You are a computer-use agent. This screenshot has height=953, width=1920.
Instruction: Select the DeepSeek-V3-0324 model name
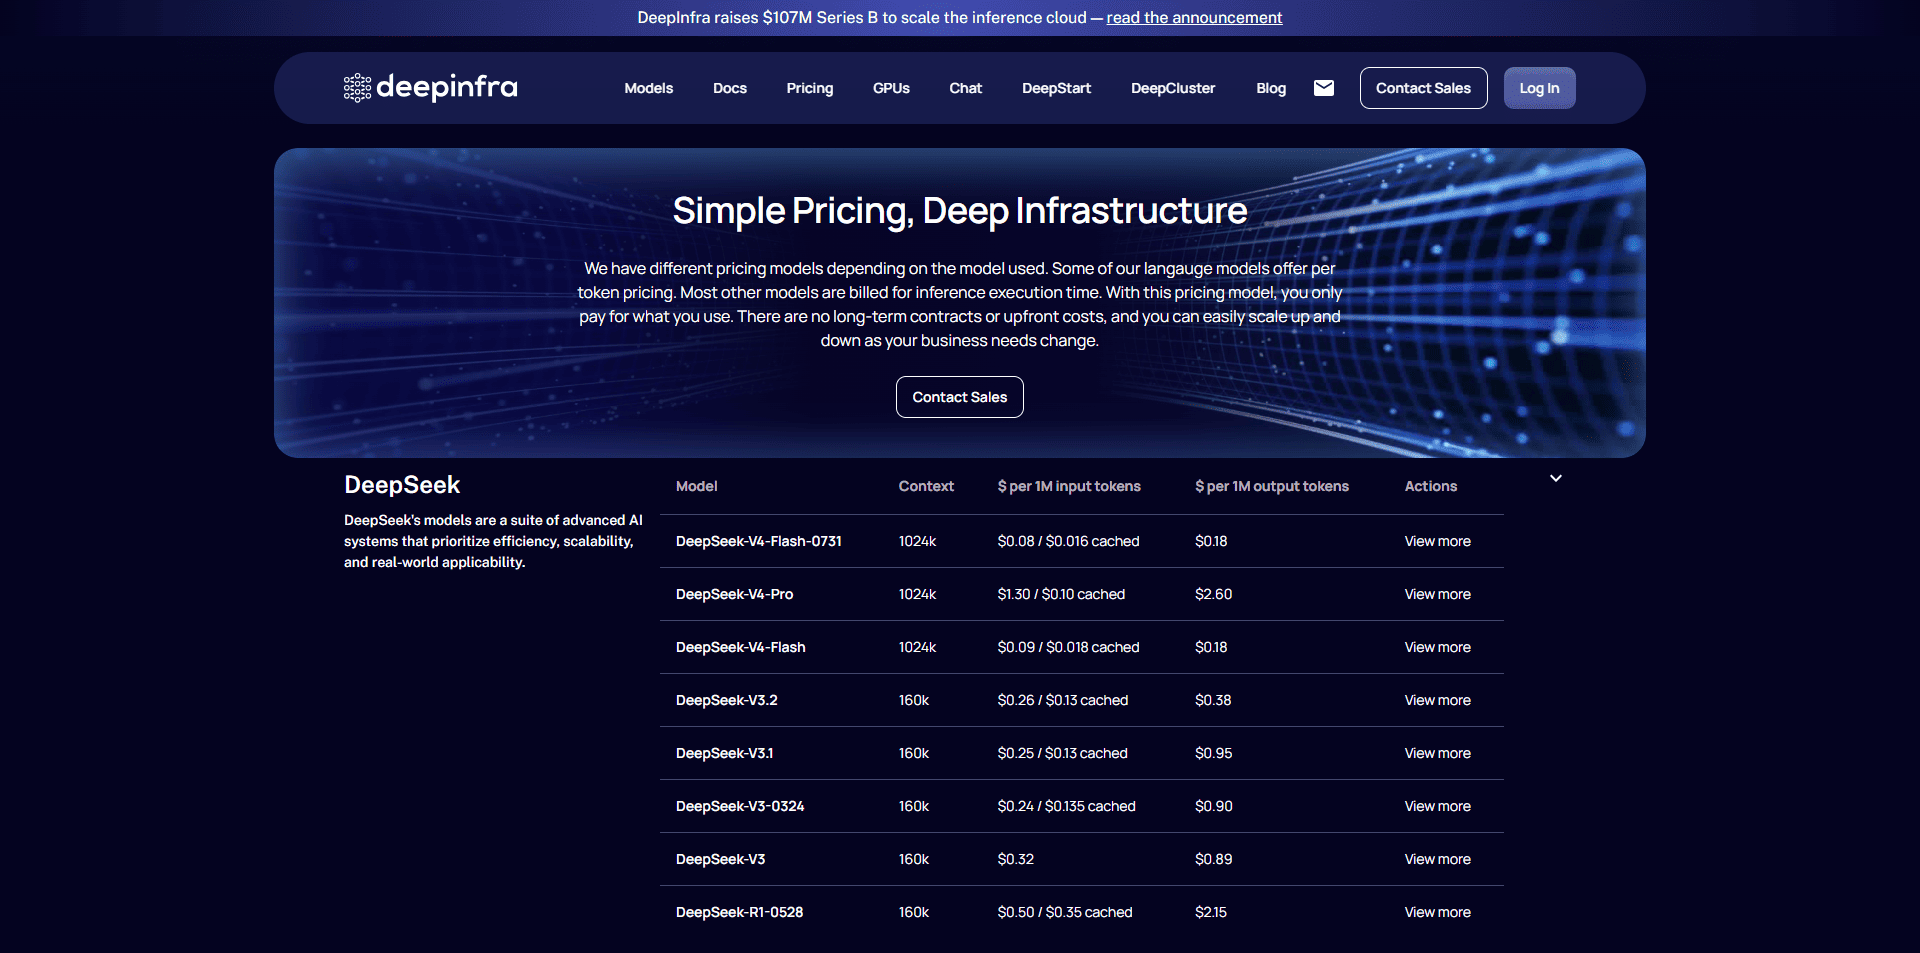click(x=740, y=806)
